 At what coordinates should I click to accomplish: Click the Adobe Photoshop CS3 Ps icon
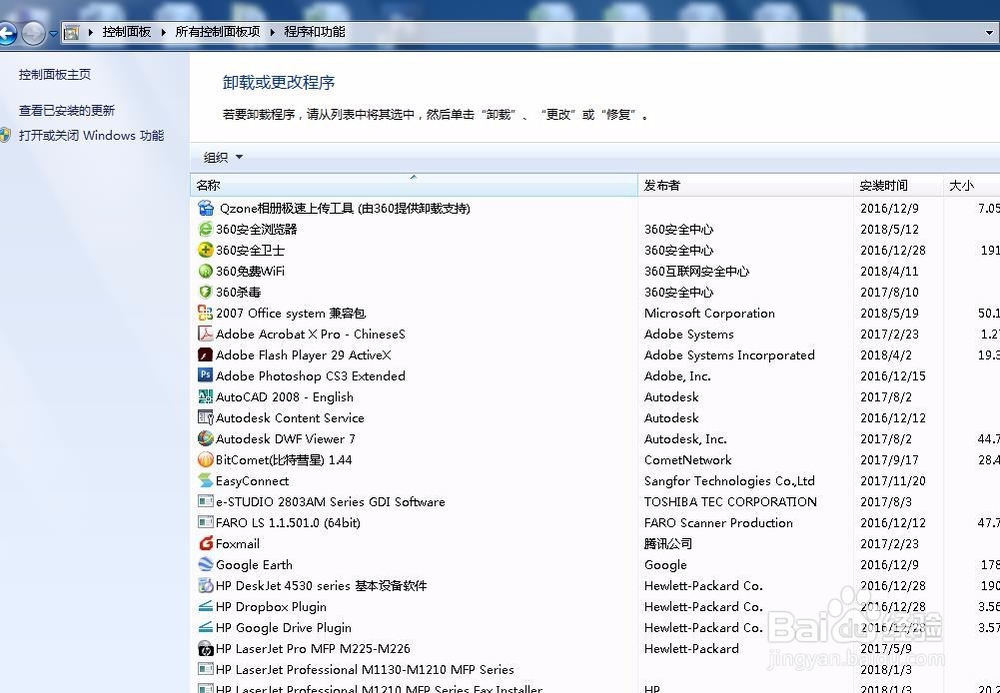205,376
